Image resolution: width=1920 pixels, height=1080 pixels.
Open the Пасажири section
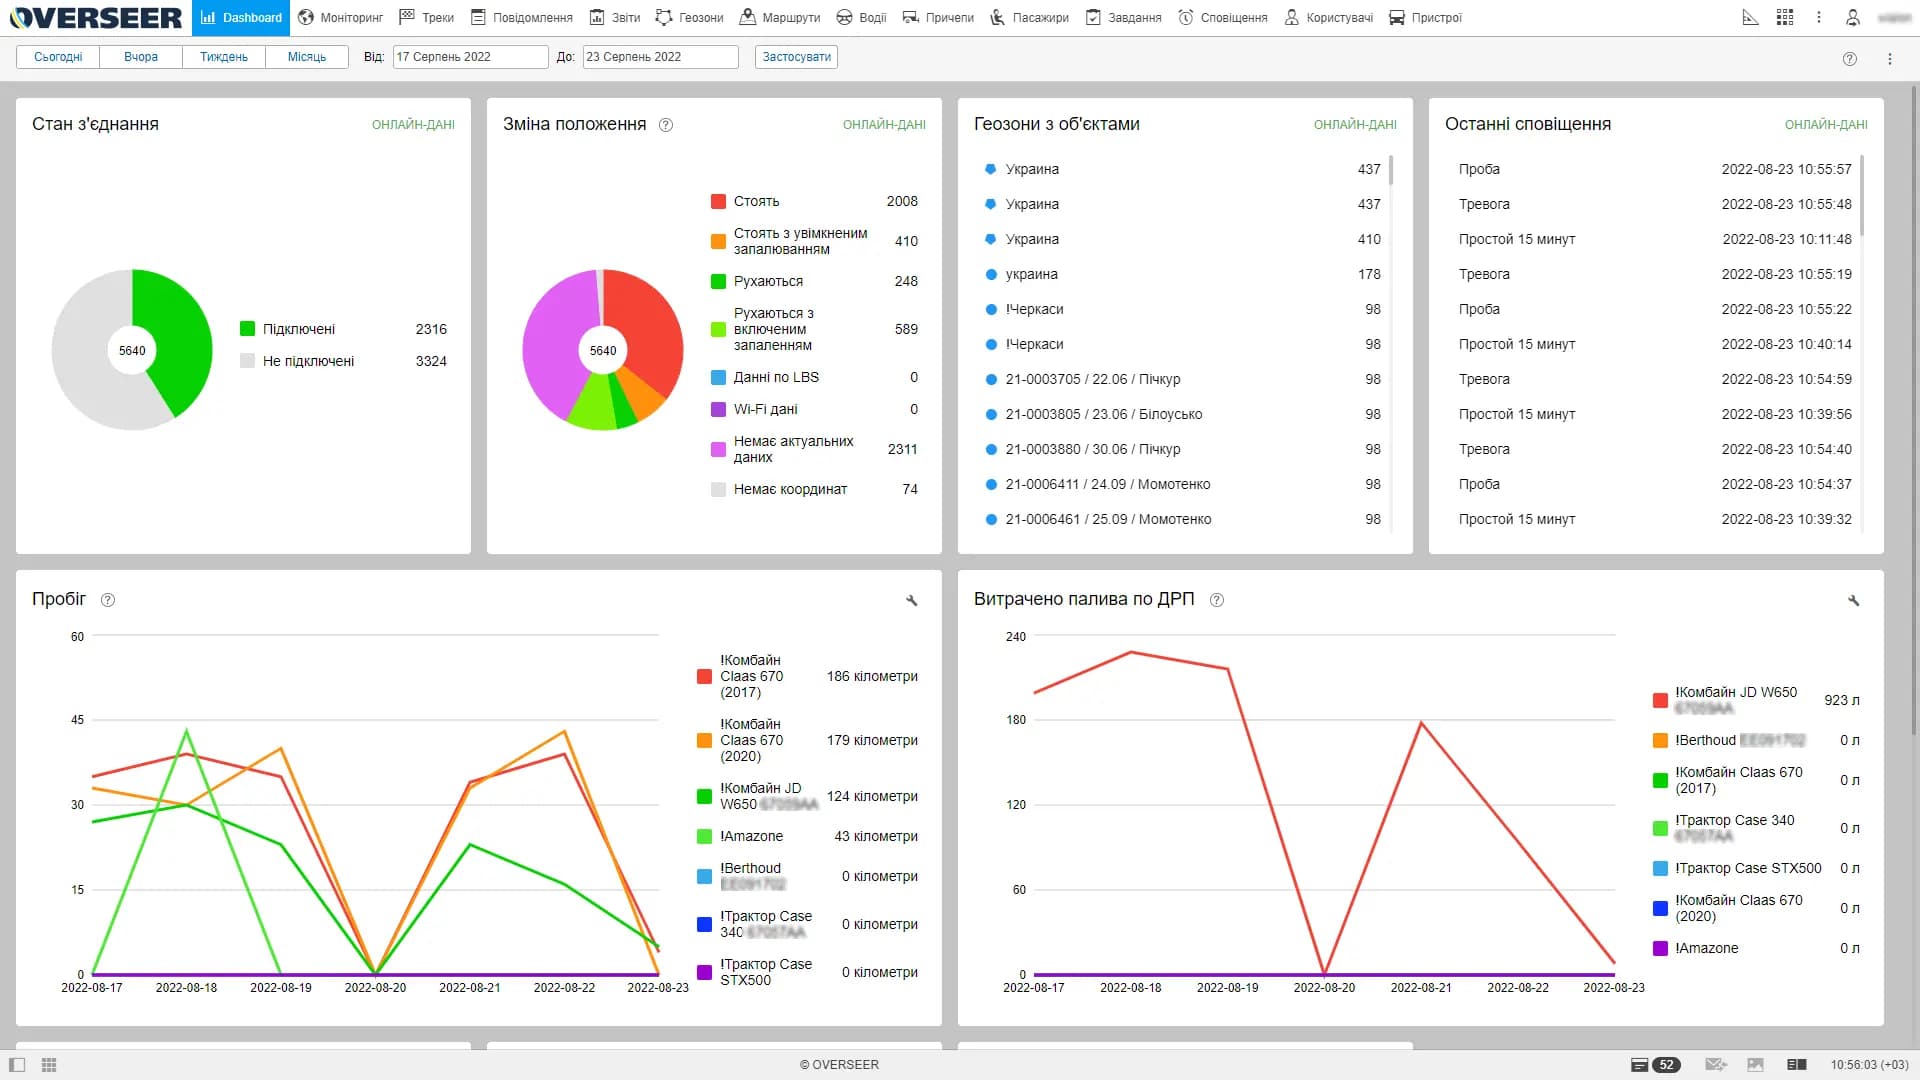point(1029,18)
